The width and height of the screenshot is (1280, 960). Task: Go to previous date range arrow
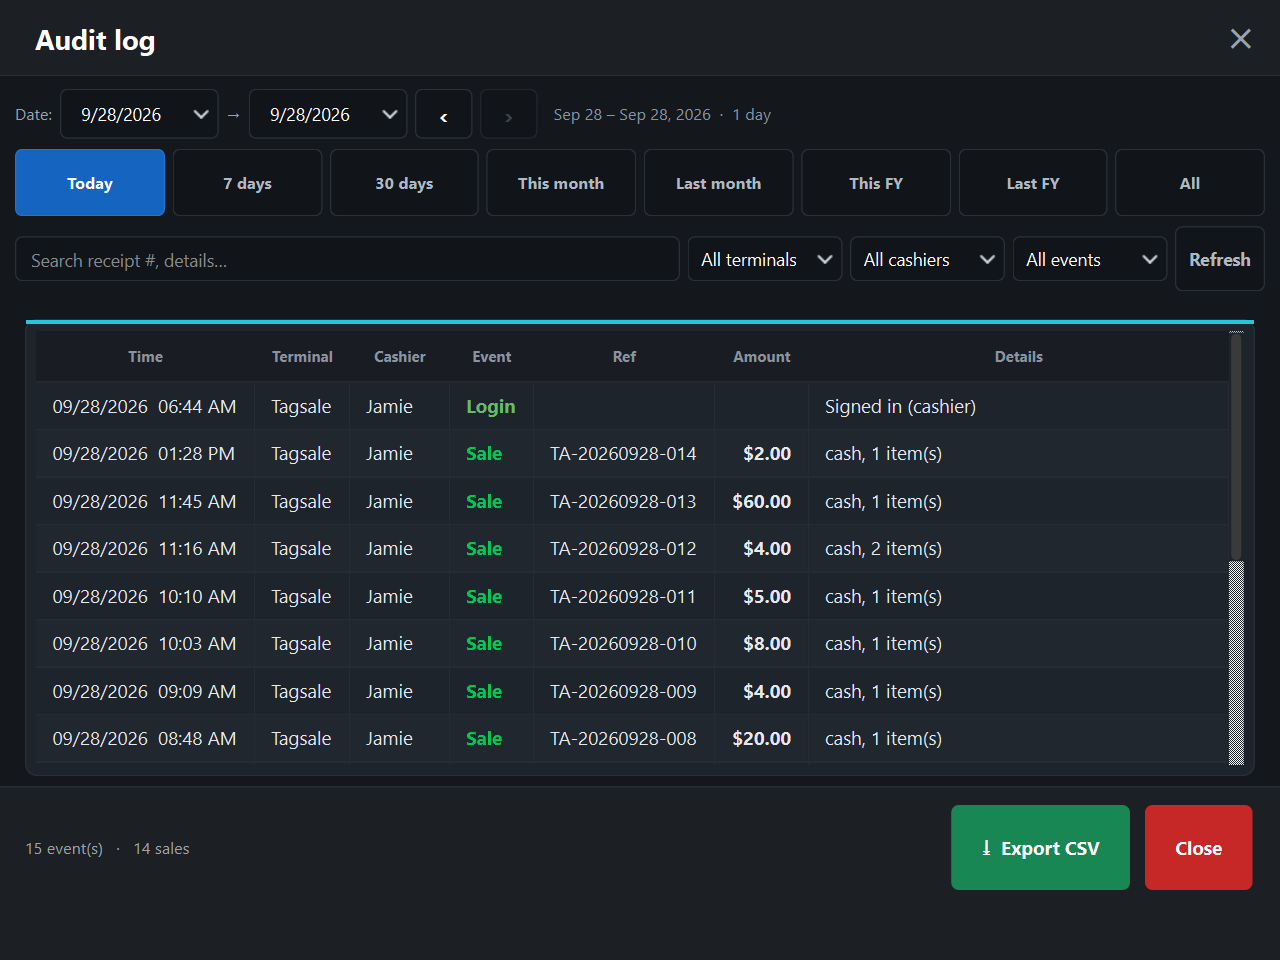pos(444,115)
